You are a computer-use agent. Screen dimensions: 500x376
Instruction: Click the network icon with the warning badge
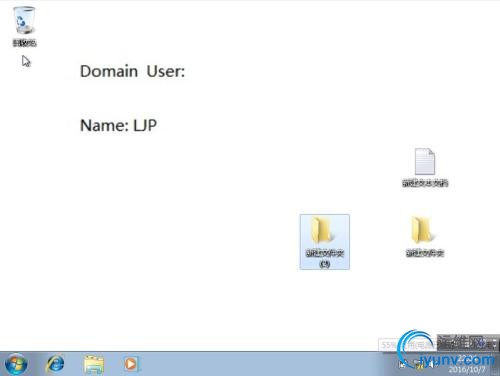pos(419,365)
